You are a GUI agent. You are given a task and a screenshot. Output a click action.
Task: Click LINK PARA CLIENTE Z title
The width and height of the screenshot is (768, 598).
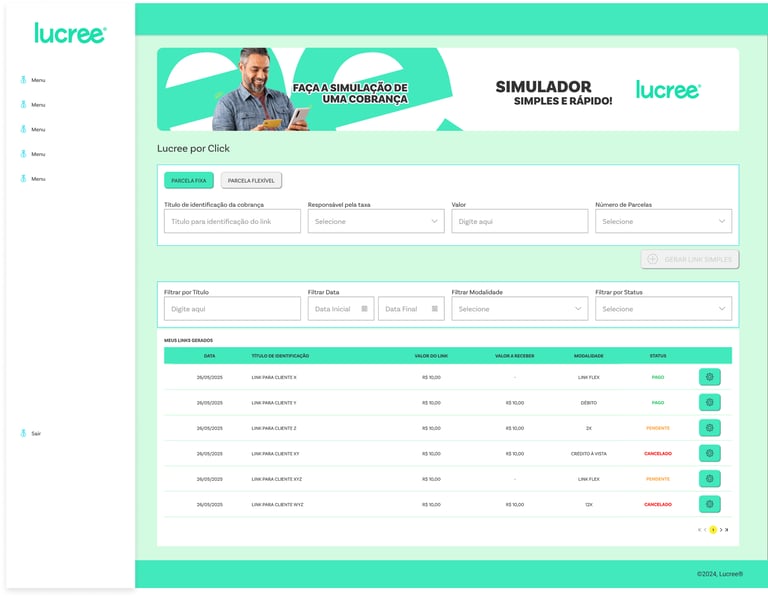(274, 429)
